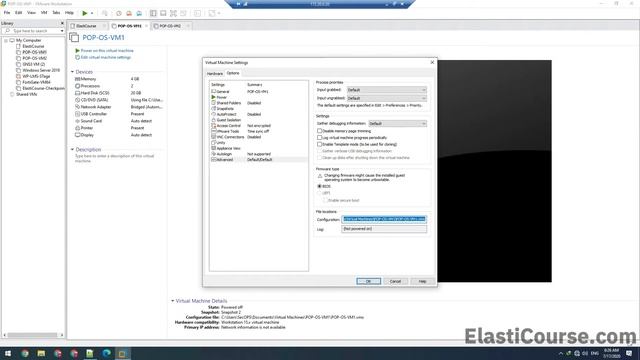The image size is (640, 360).
Task: Open the Edit menu
Action: click(19, 13)
